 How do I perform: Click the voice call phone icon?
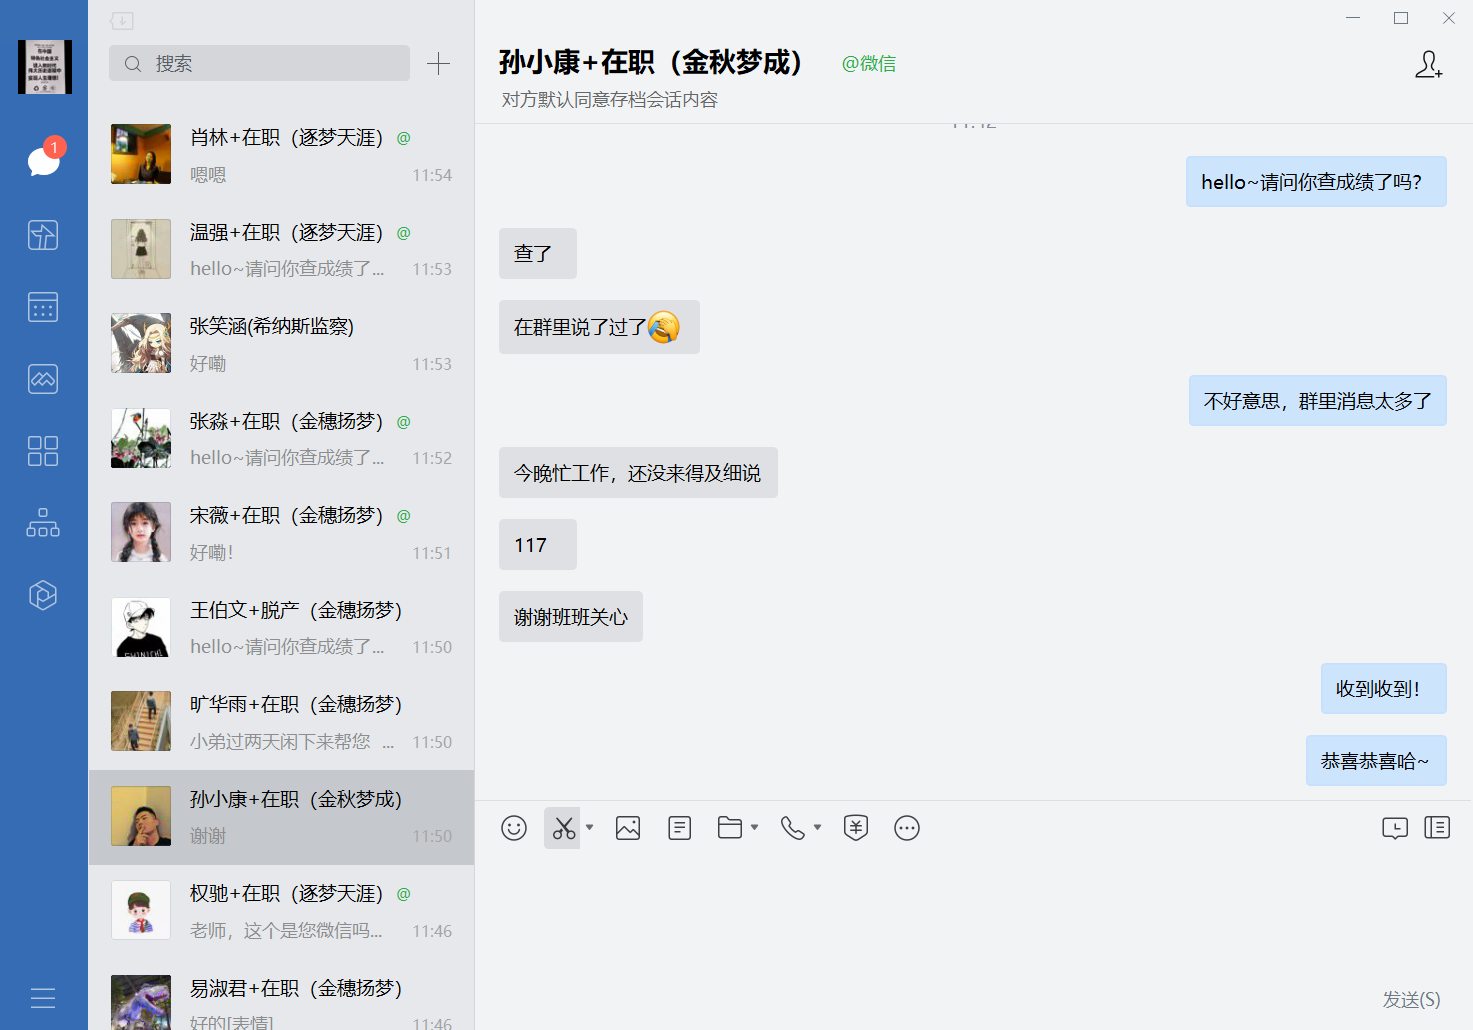click(x=793, y=828)
